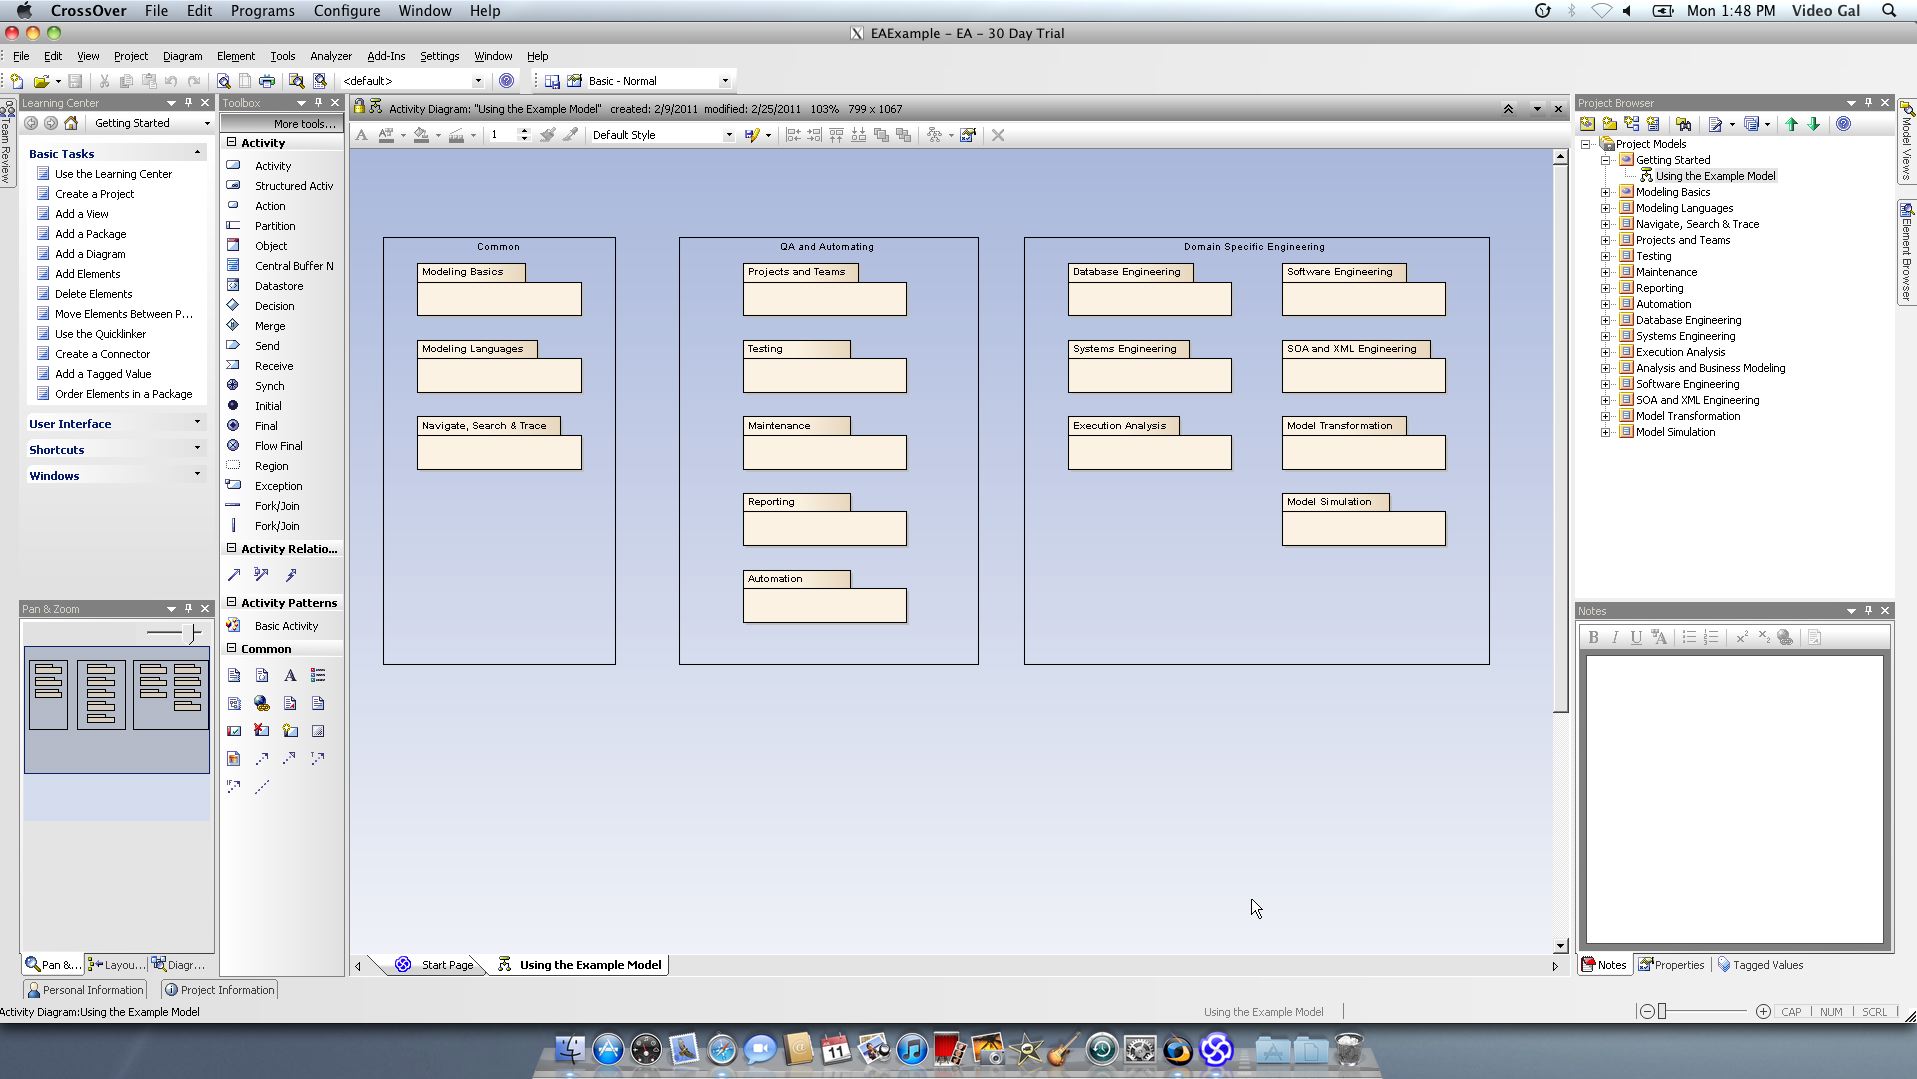This screenshot has height=1079, width=1917.
Task: Open the Analyzer menu
Action: [x=331, y=56]
